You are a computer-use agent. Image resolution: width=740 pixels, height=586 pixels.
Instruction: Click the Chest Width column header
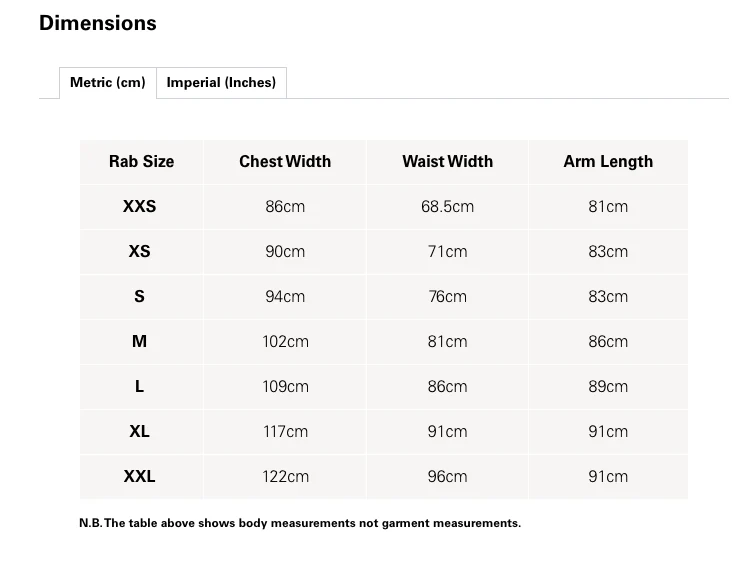285,161
